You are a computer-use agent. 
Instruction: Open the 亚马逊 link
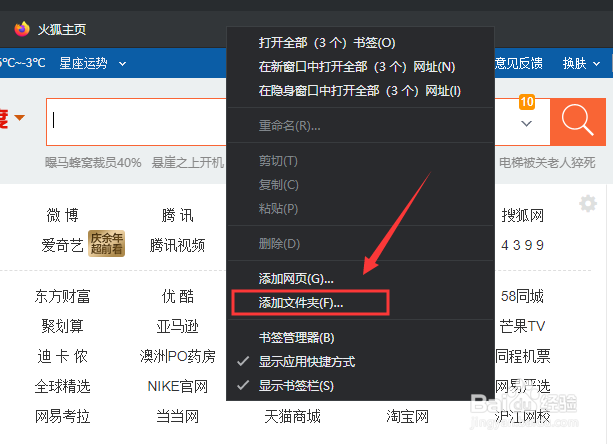click(x=177, y=326)
